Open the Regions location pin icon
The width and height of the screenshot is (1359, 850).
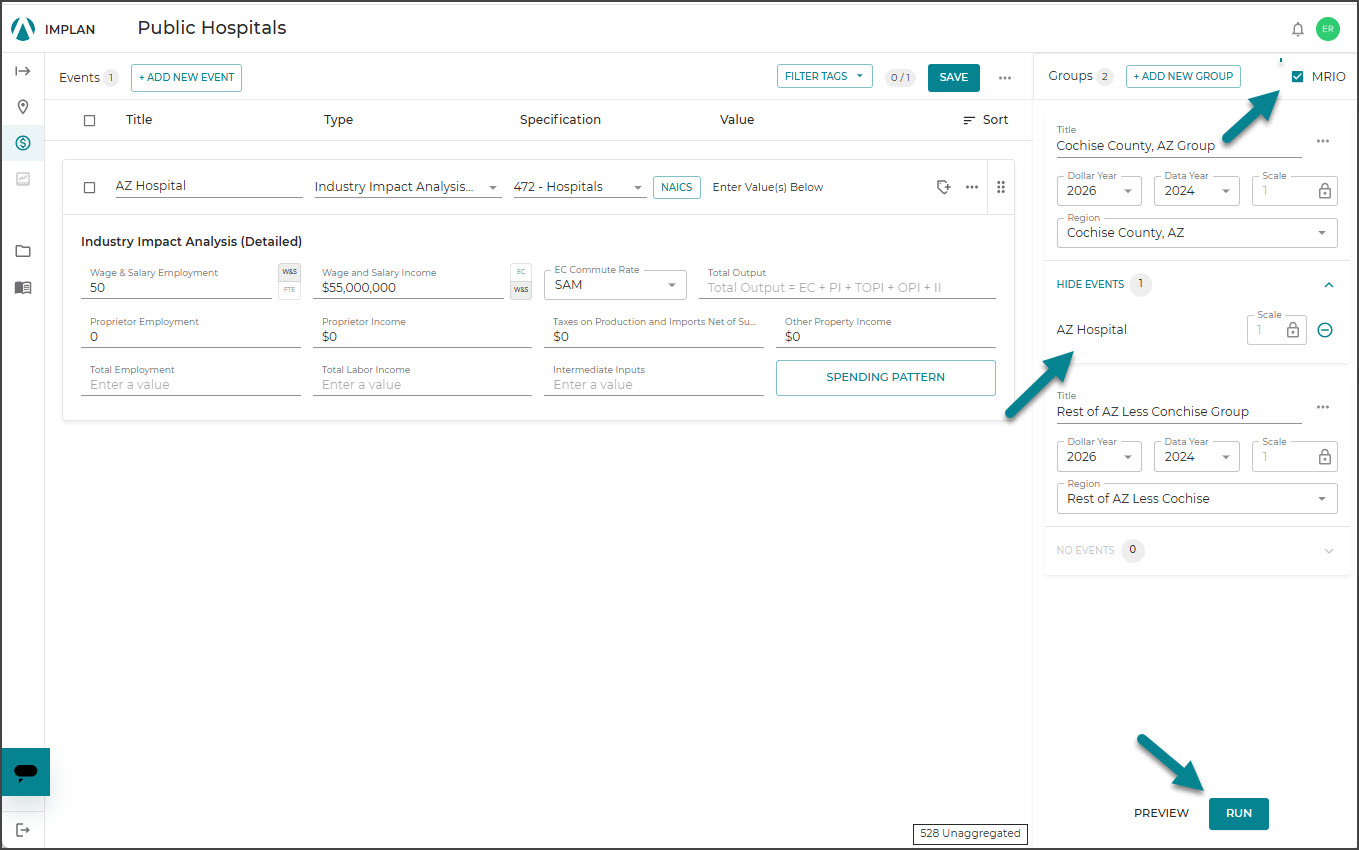(x=23, y=107)
